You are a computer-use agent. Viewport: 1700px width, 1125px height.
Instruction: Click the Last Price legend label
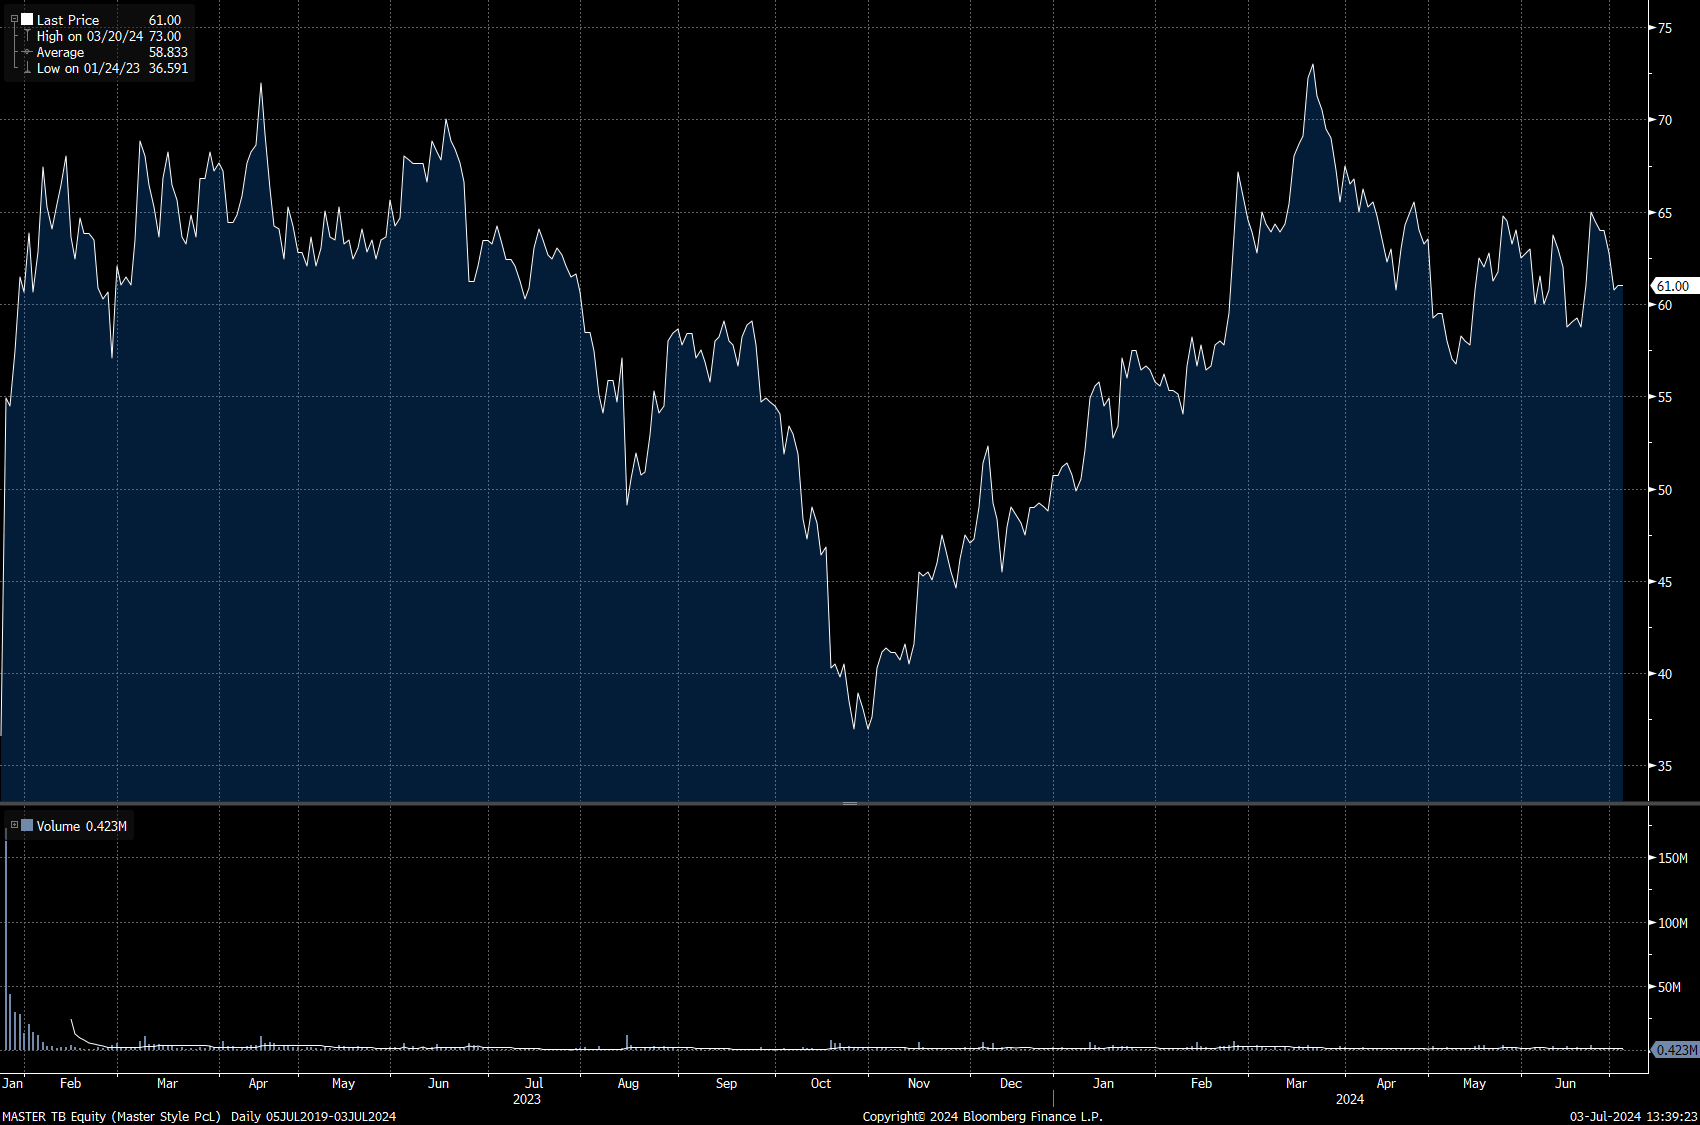point(68,20)
